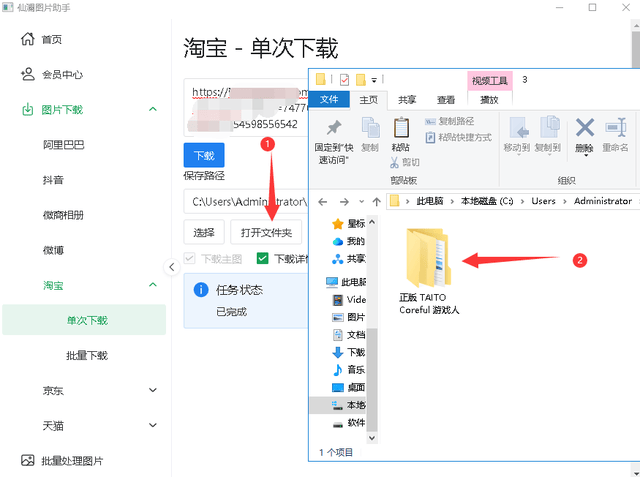Click Administrator in the address breadcrumb
Image resolution: width=640 pixels, height=477 pixels.
603,201
